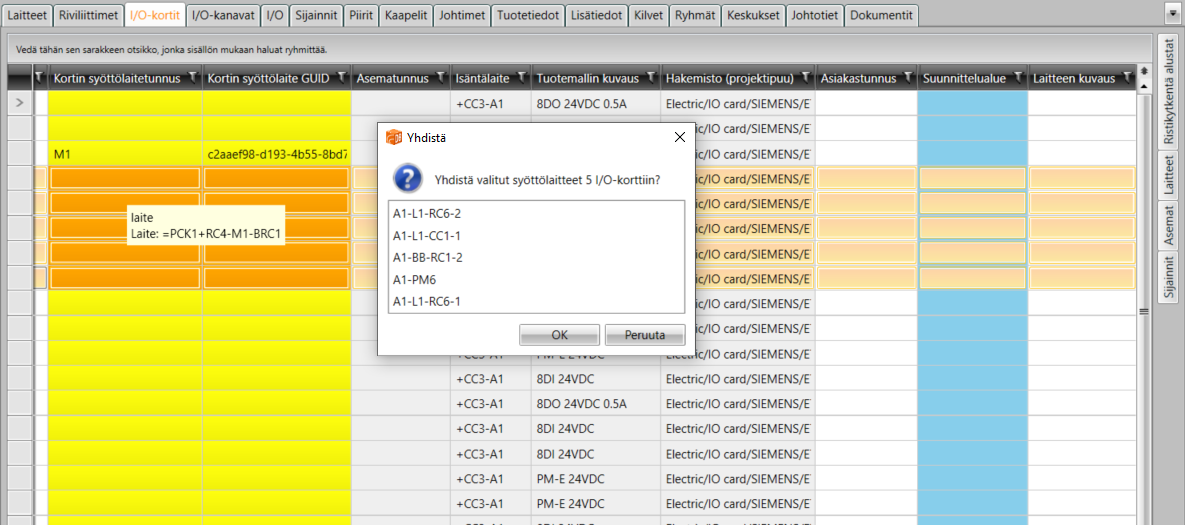Click filter icon on Kortin syöttölaite GUID column

(342, 78)
